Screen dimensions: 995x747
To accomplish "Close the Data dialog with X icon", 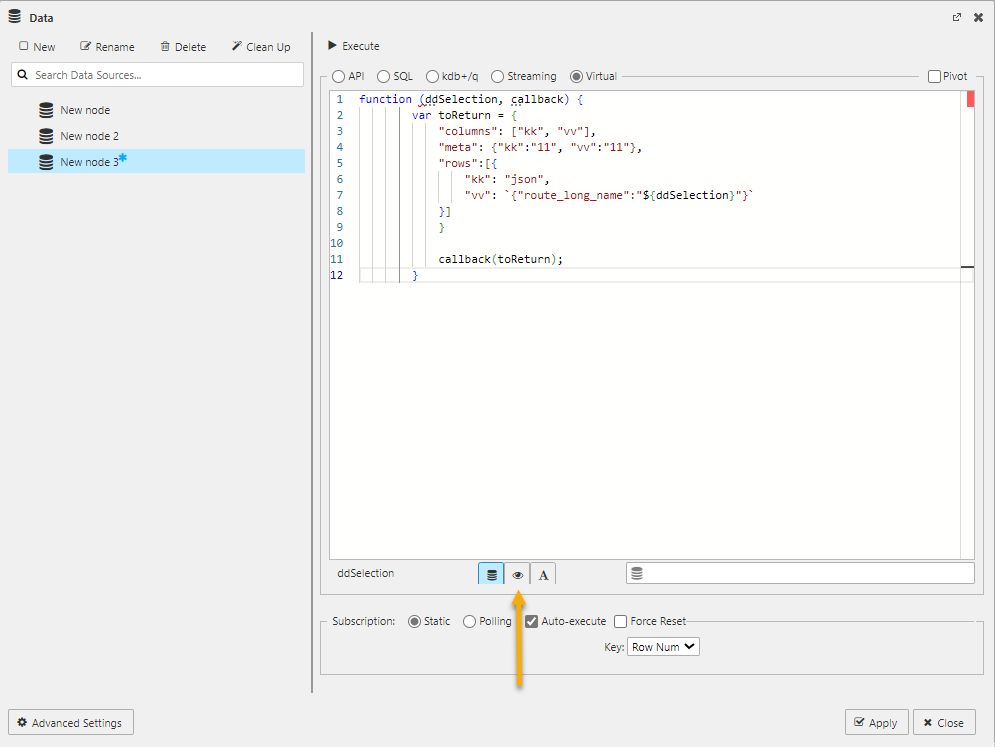I will pyautogui.click(x=979, y=17).
